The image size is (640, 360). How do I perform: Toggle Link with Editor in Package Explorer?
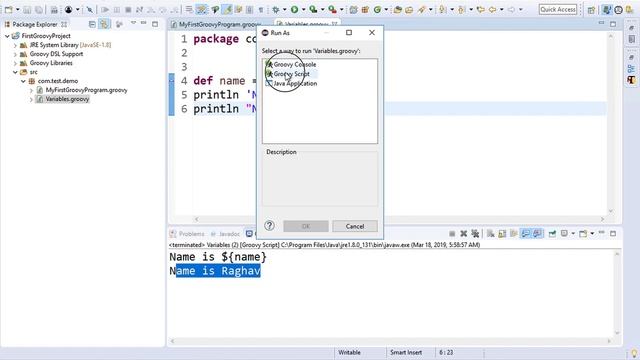pos(104,24)
